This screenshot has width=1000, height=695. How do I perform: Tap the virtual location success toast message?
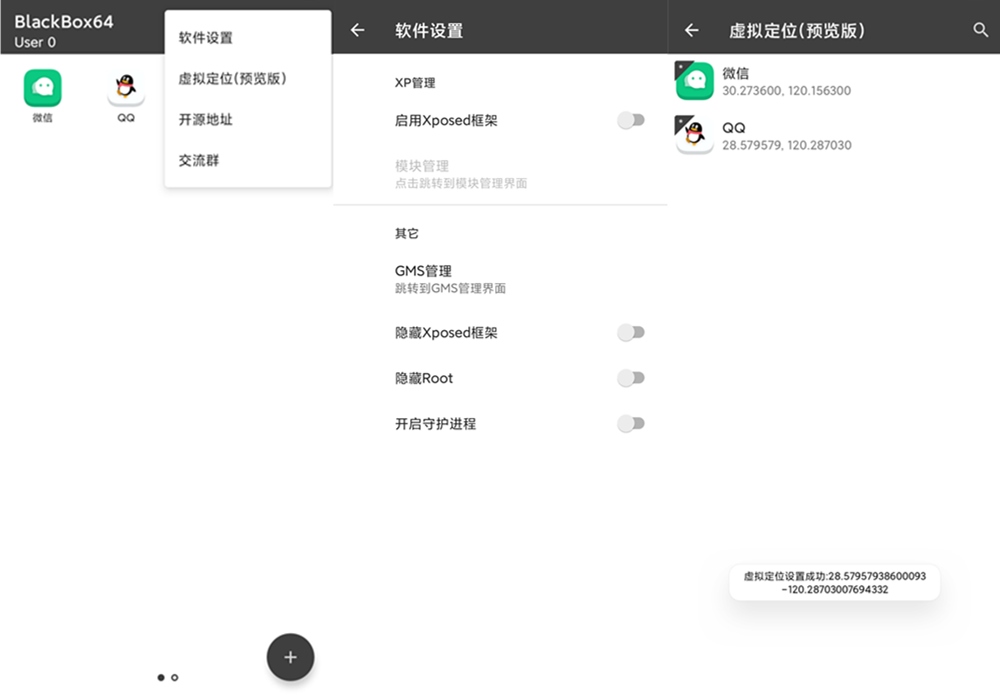coord(833,584)
